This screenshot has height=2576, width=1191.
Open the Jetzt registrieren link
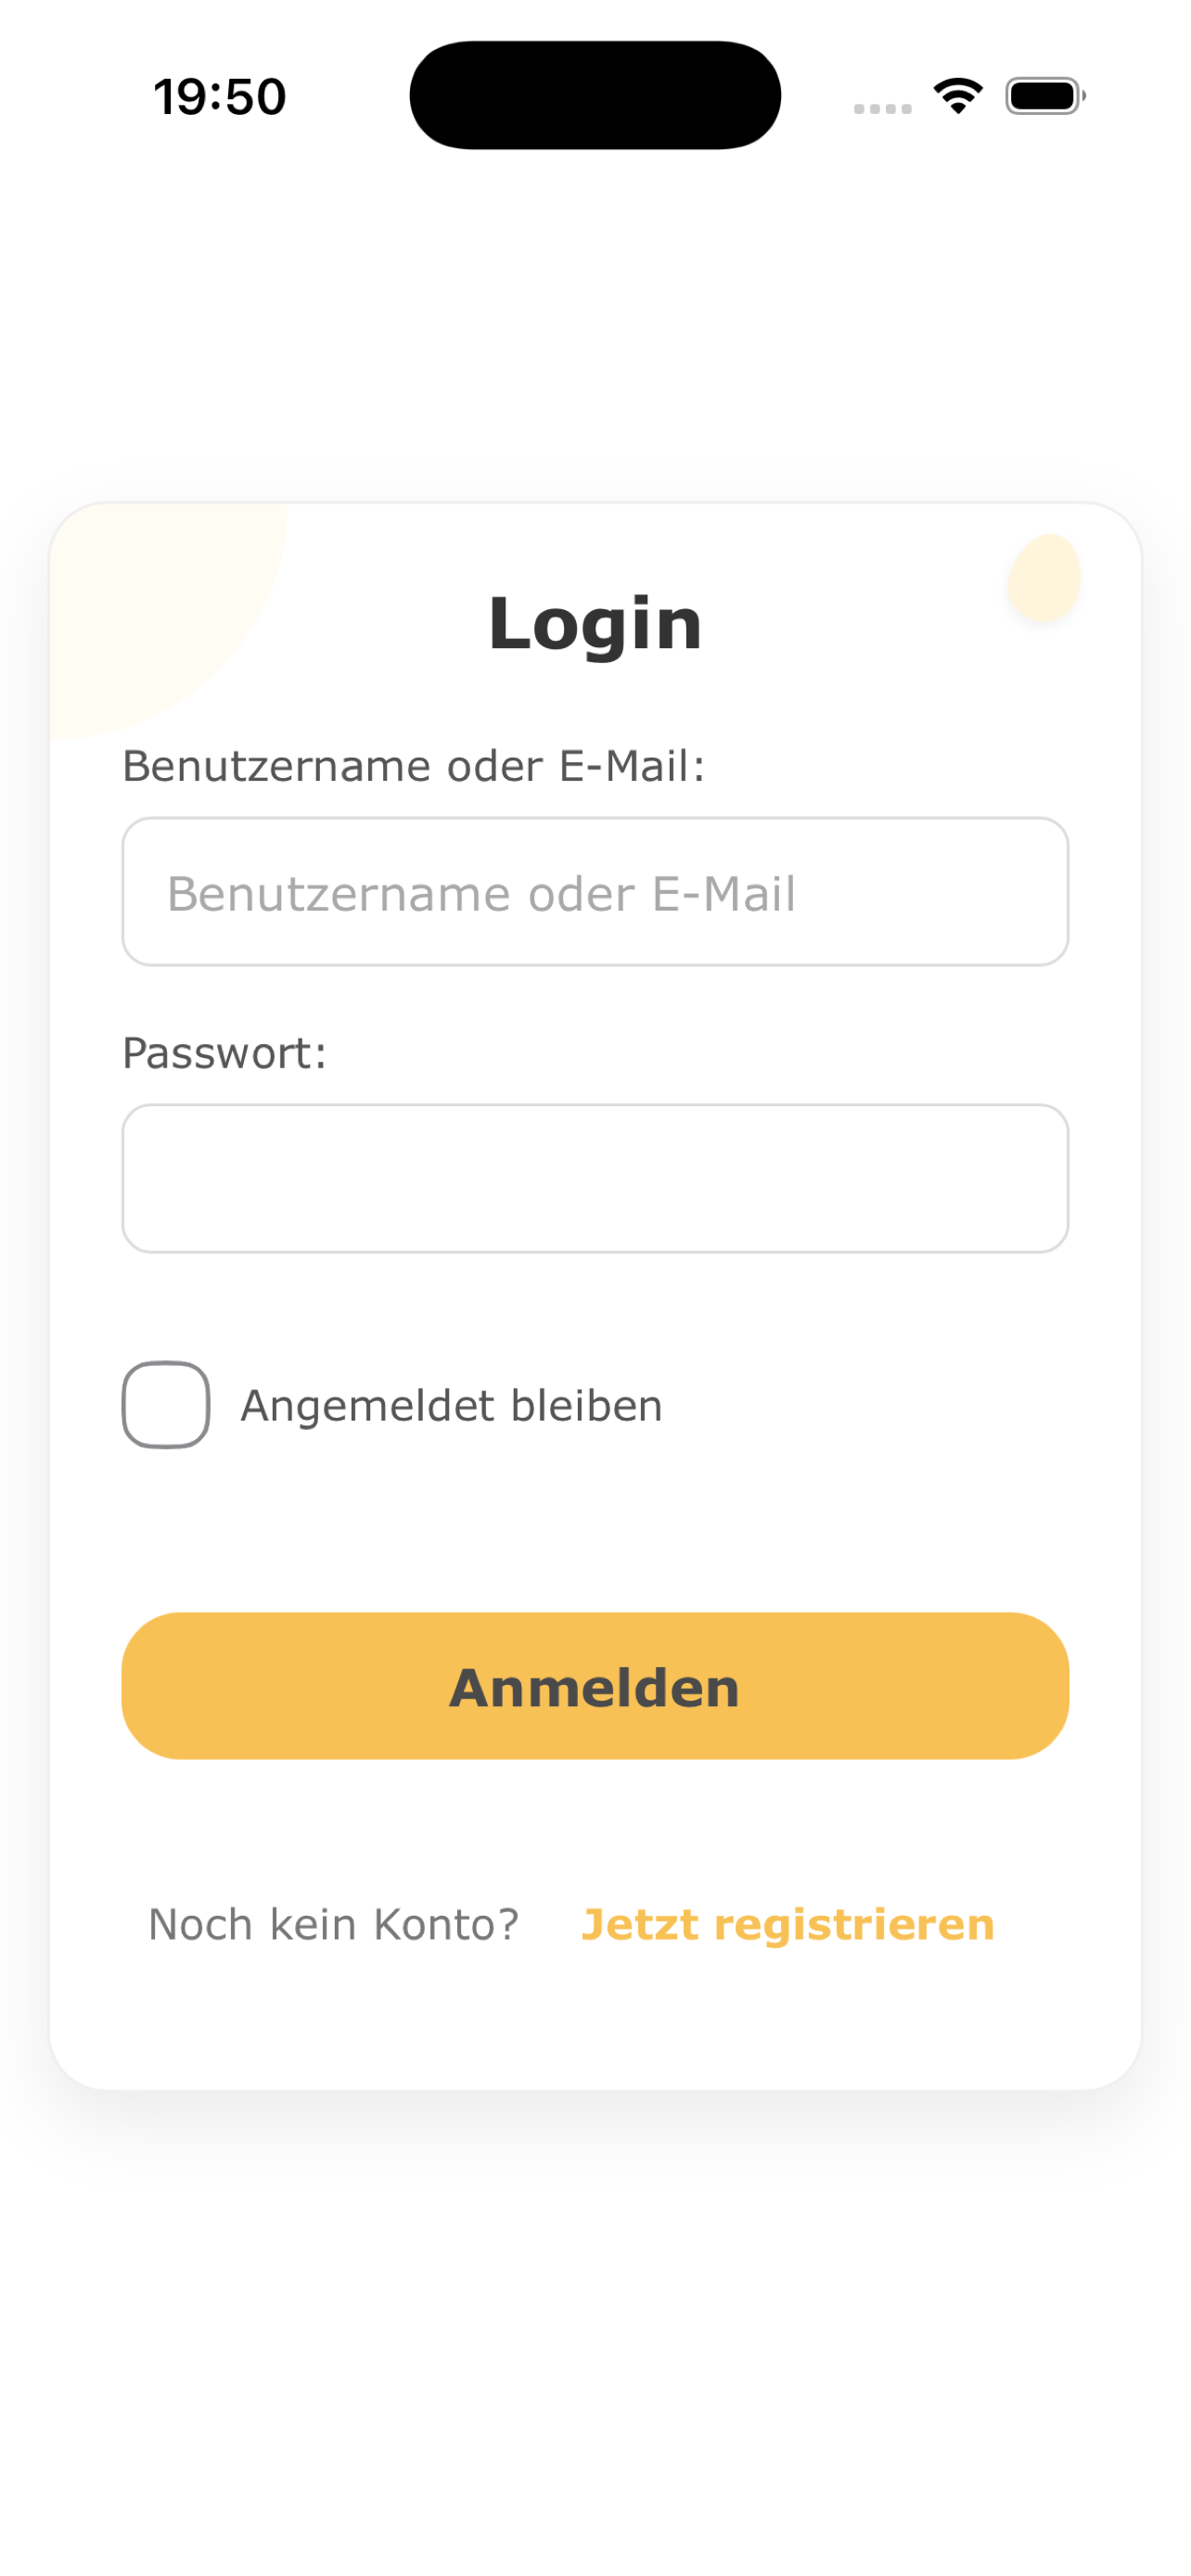click(x=788, y=1924)
